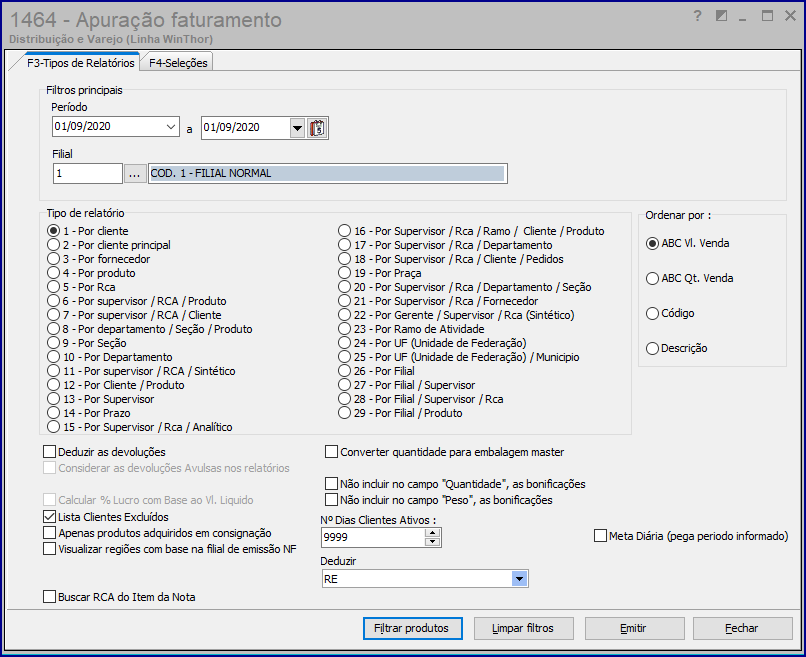Choose 26 - Por Filial report
This screenshot has height=657, width=806.
(376, 371)
